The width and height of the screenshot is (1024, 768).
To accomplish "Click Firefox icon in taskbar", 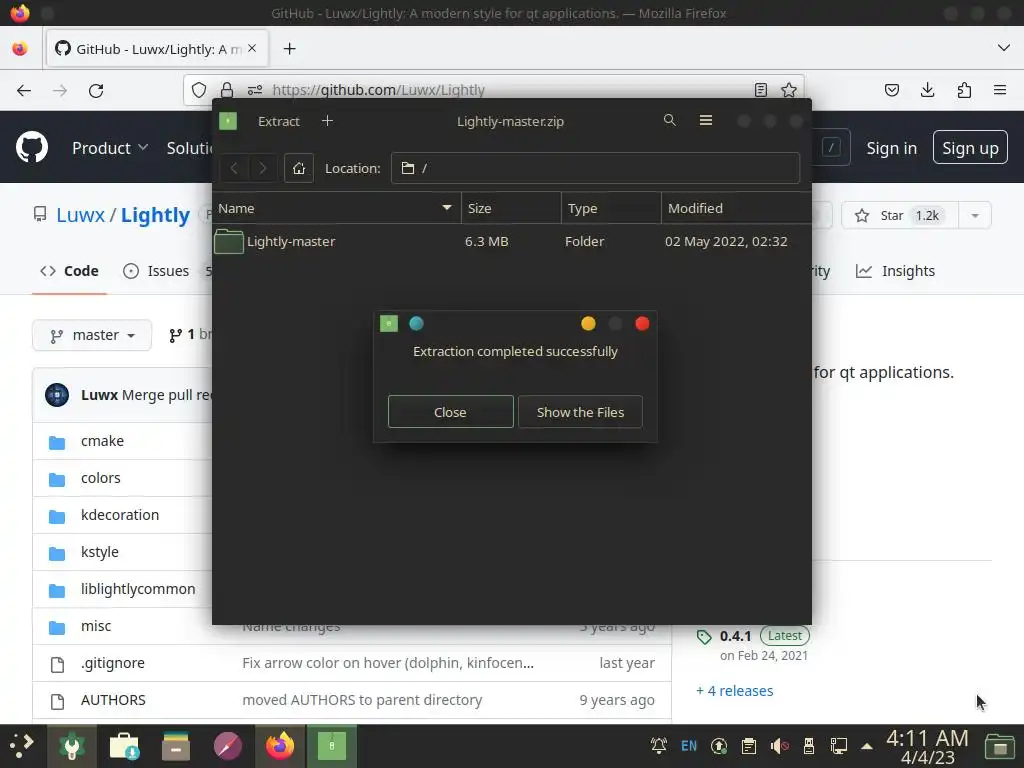I will click(x=280, y=746).
